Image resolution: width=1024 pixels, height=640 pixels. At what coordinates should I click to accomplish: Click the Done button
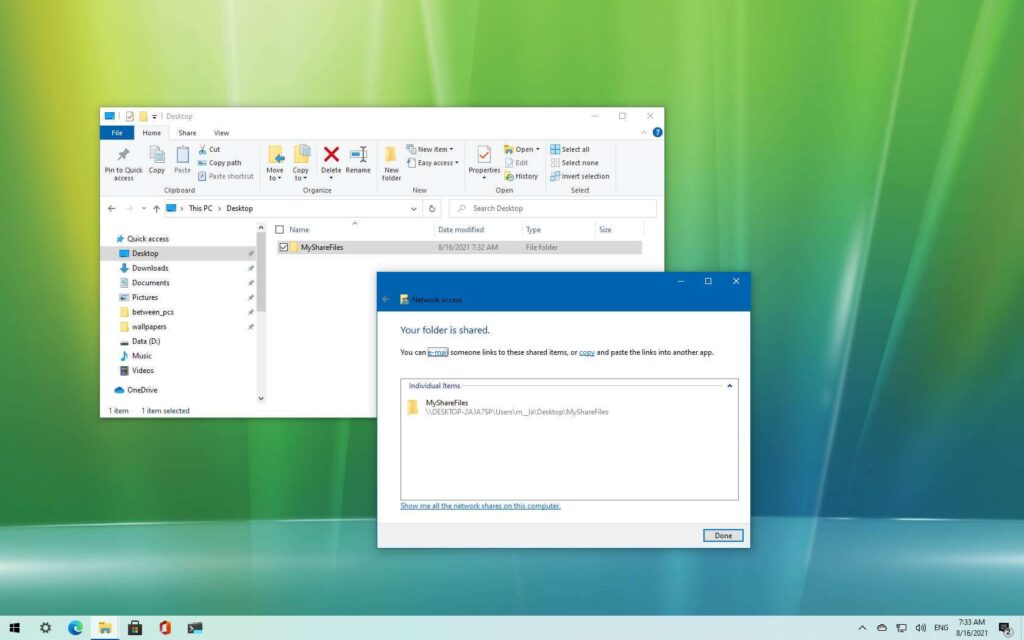(722, 535)
